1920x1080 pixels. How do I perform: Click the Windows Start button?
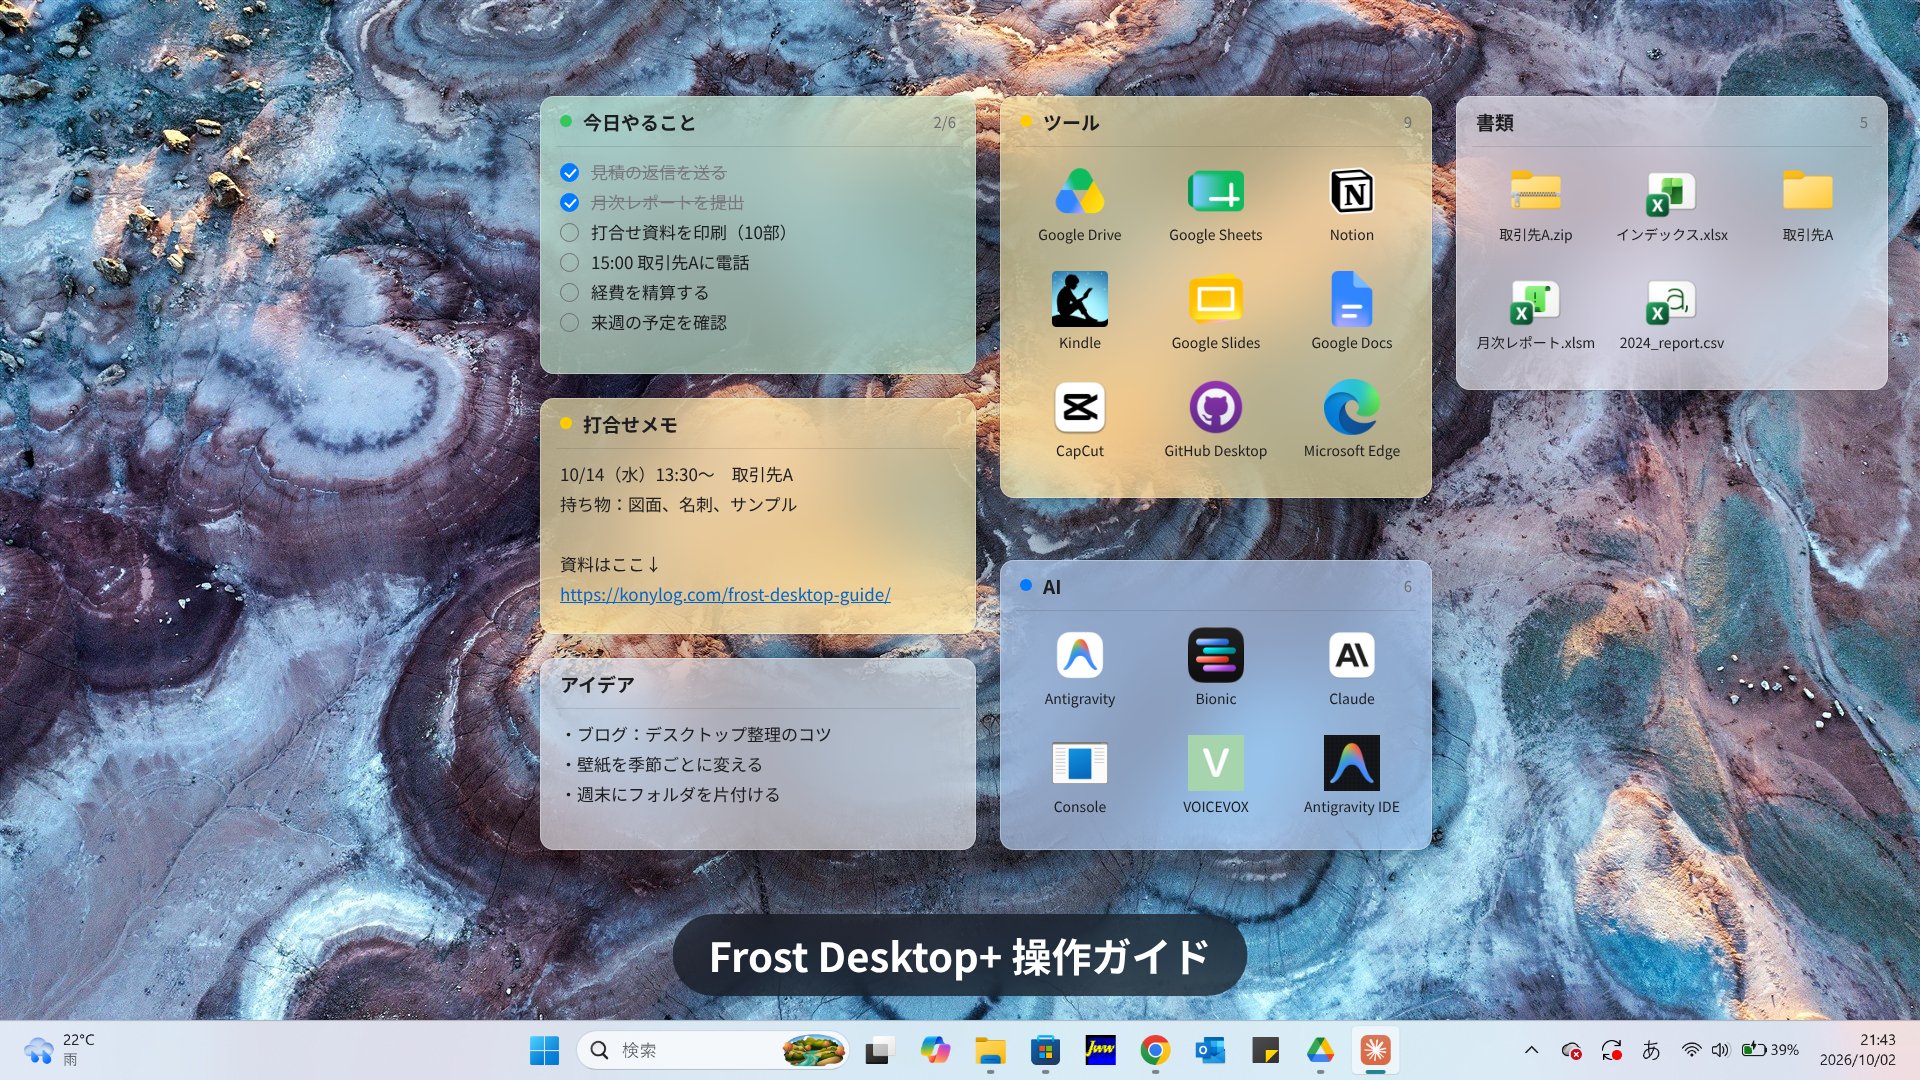click(x=544, y=1050)
